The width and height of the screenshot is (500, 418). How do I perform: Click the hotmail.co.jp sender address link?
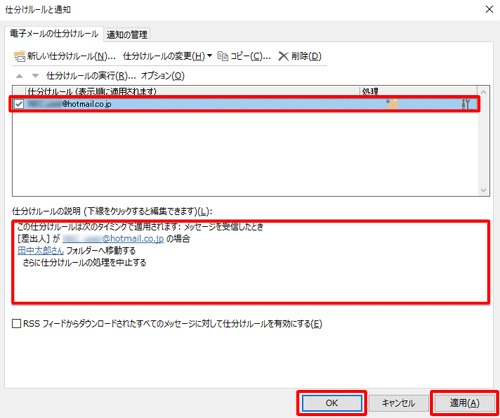[x=113, y=239]
